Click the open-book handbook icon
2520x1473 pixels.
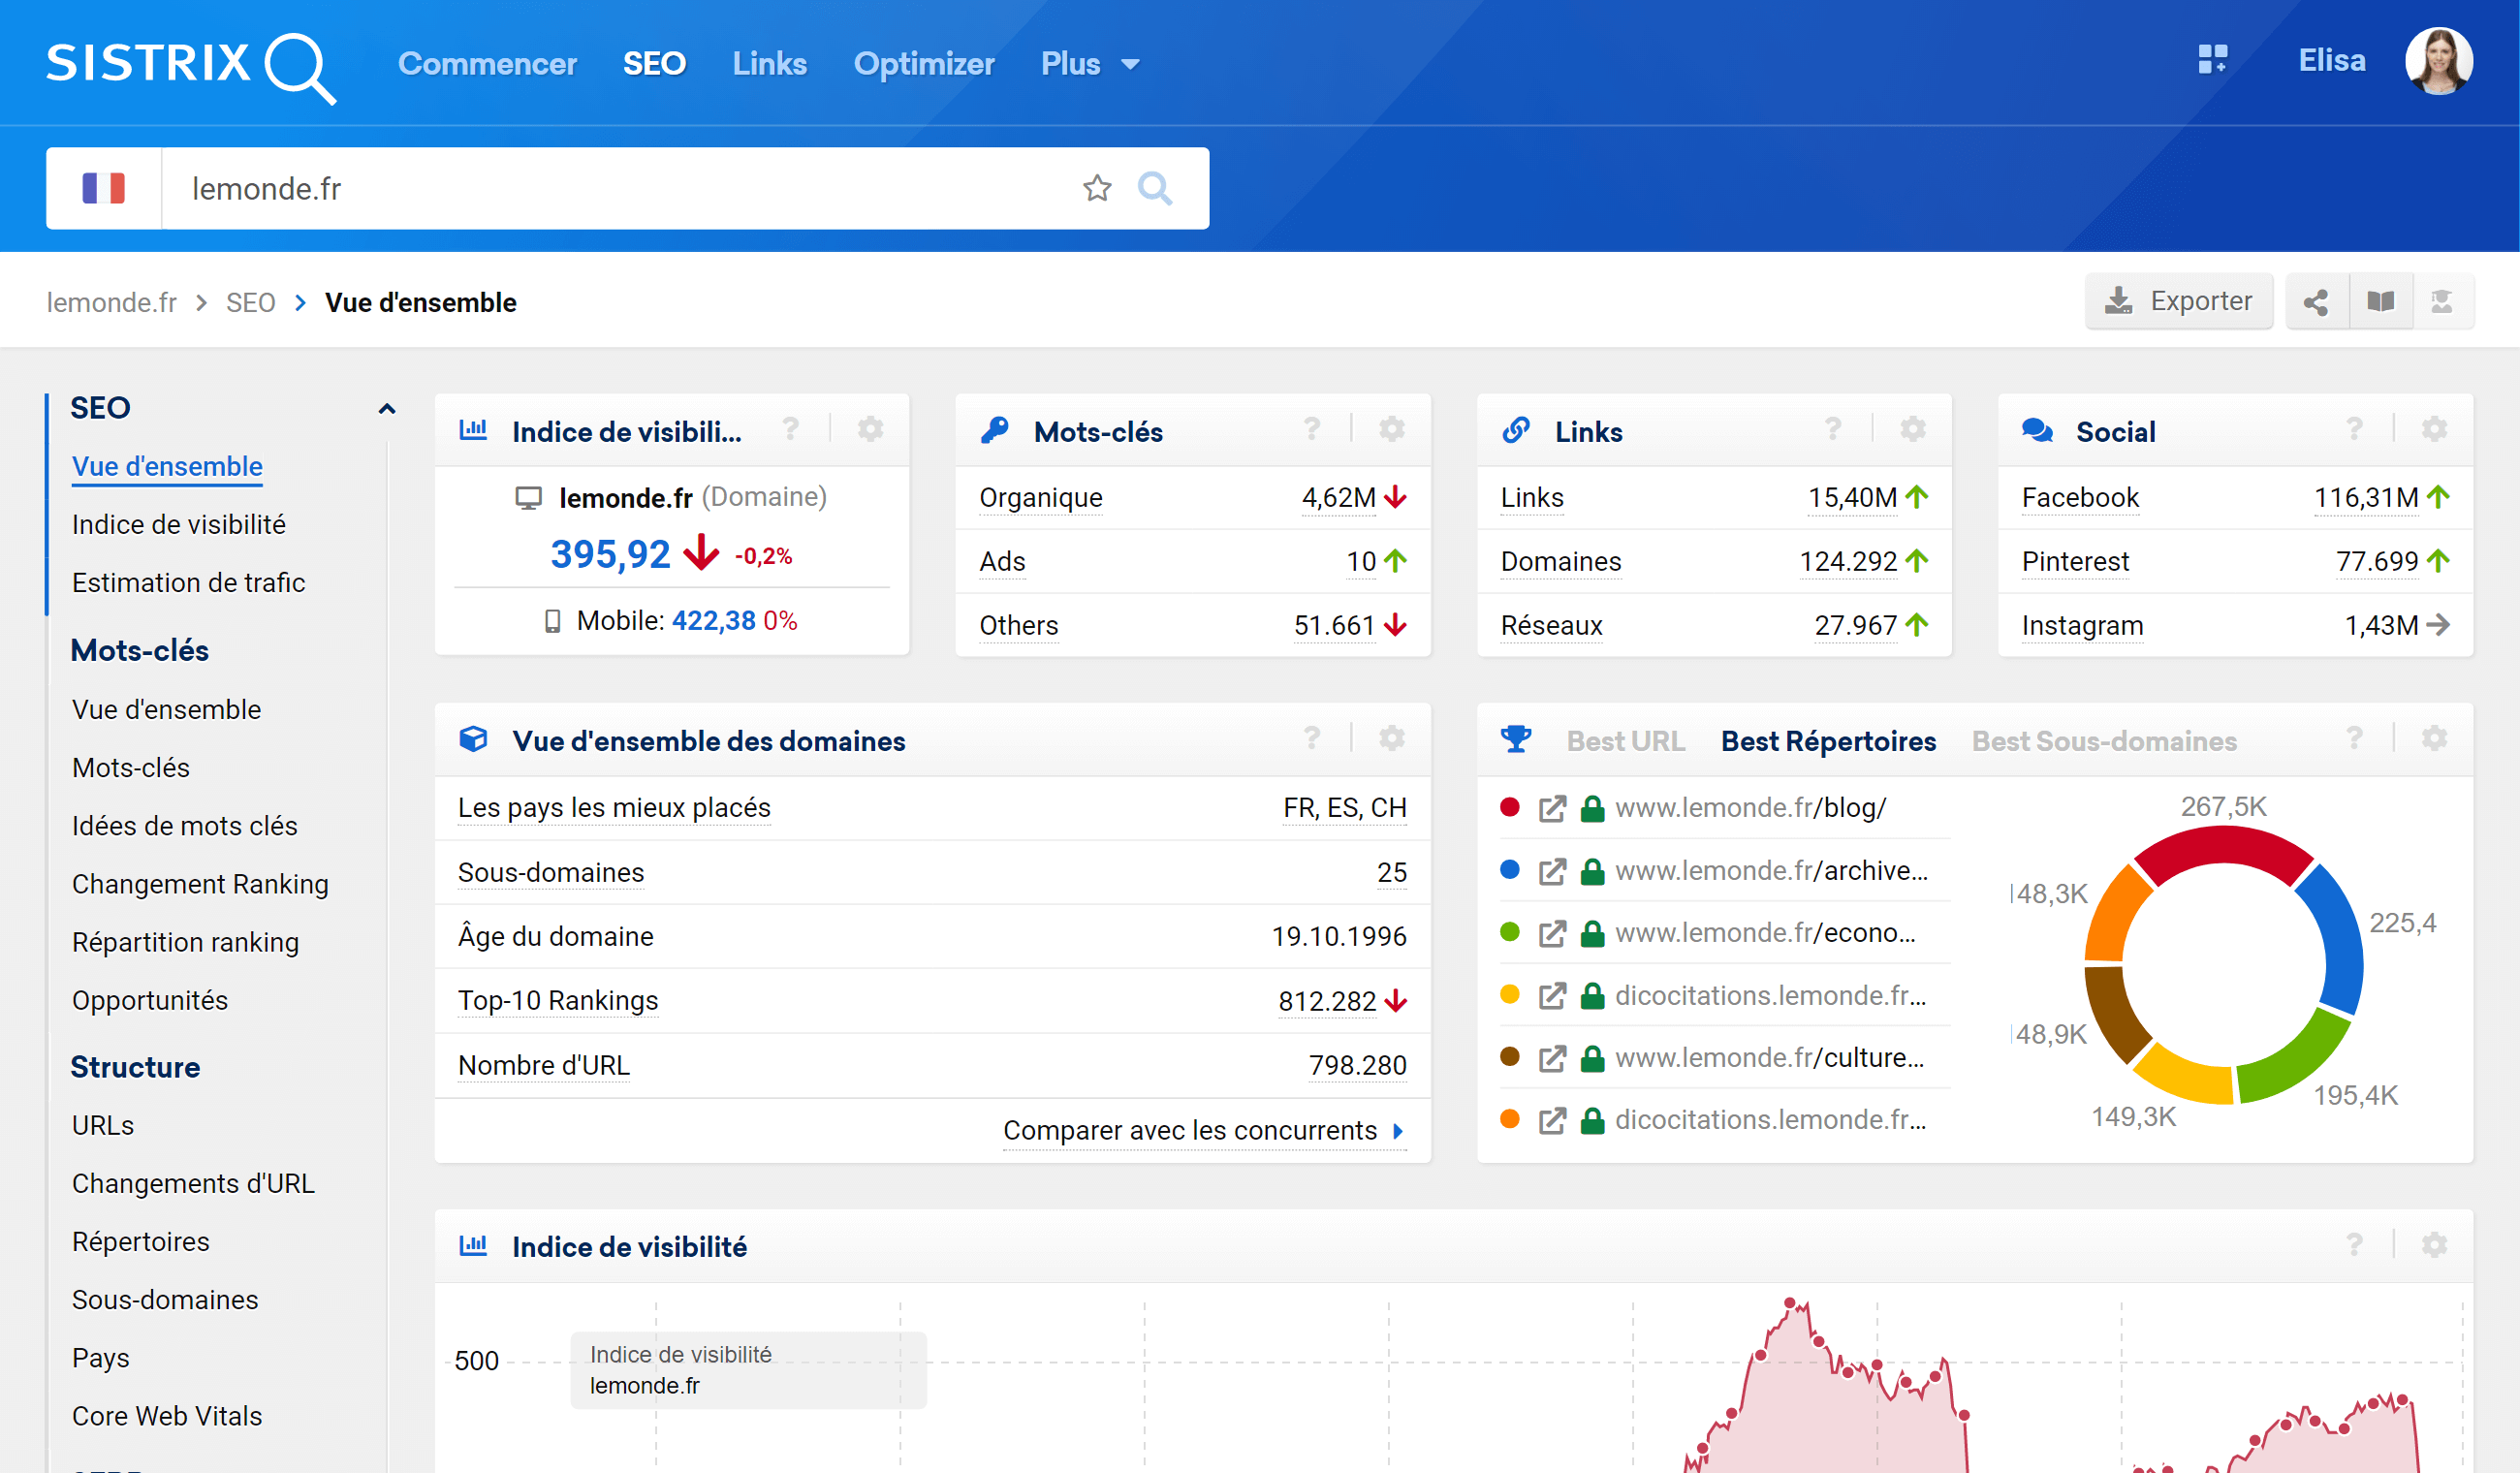coord(2381,302)
